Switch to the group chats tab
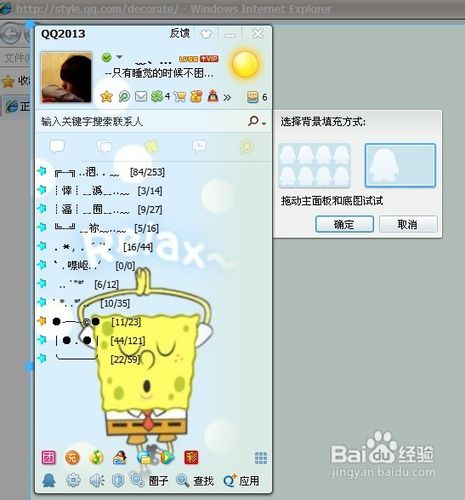This screenshot has height=500, width=465. [104, 147]
